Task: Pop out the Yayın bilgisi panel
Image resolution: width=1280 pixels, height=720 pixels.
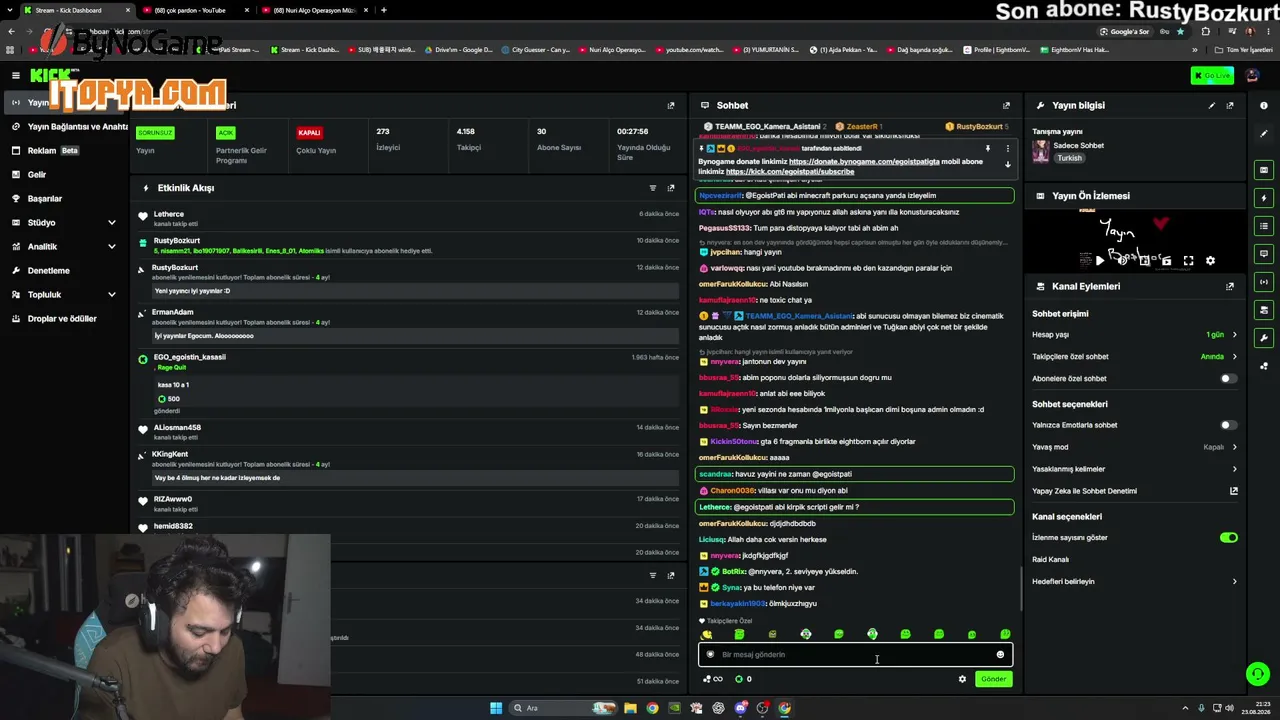Action: 1230,105
